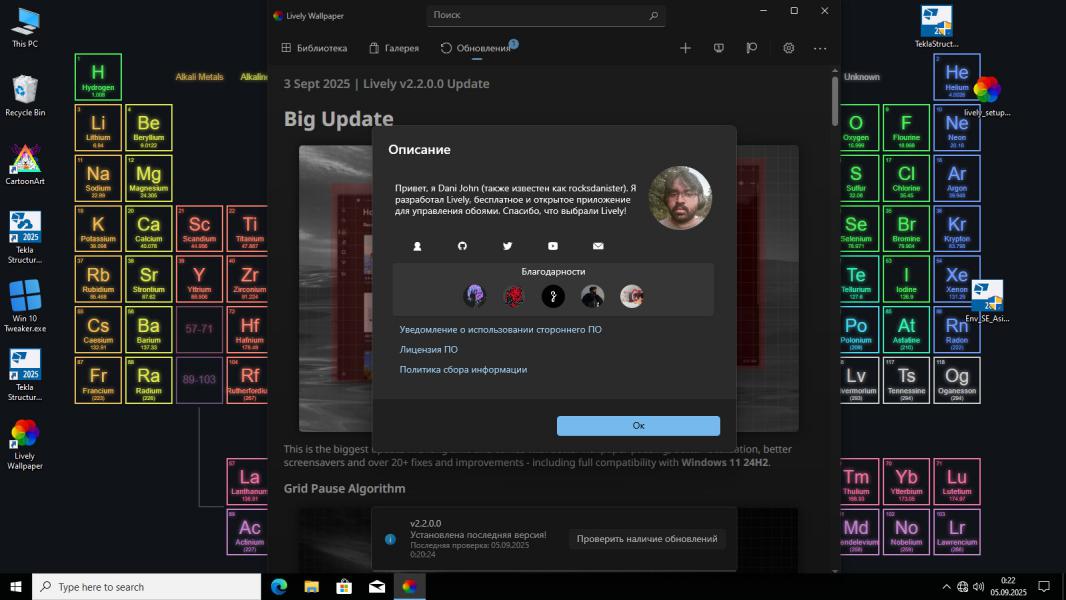Image resolution: width=1066 pixels, height=600 pixels.
Task: Click the Twitter bird icon
Action: point(507,246)
